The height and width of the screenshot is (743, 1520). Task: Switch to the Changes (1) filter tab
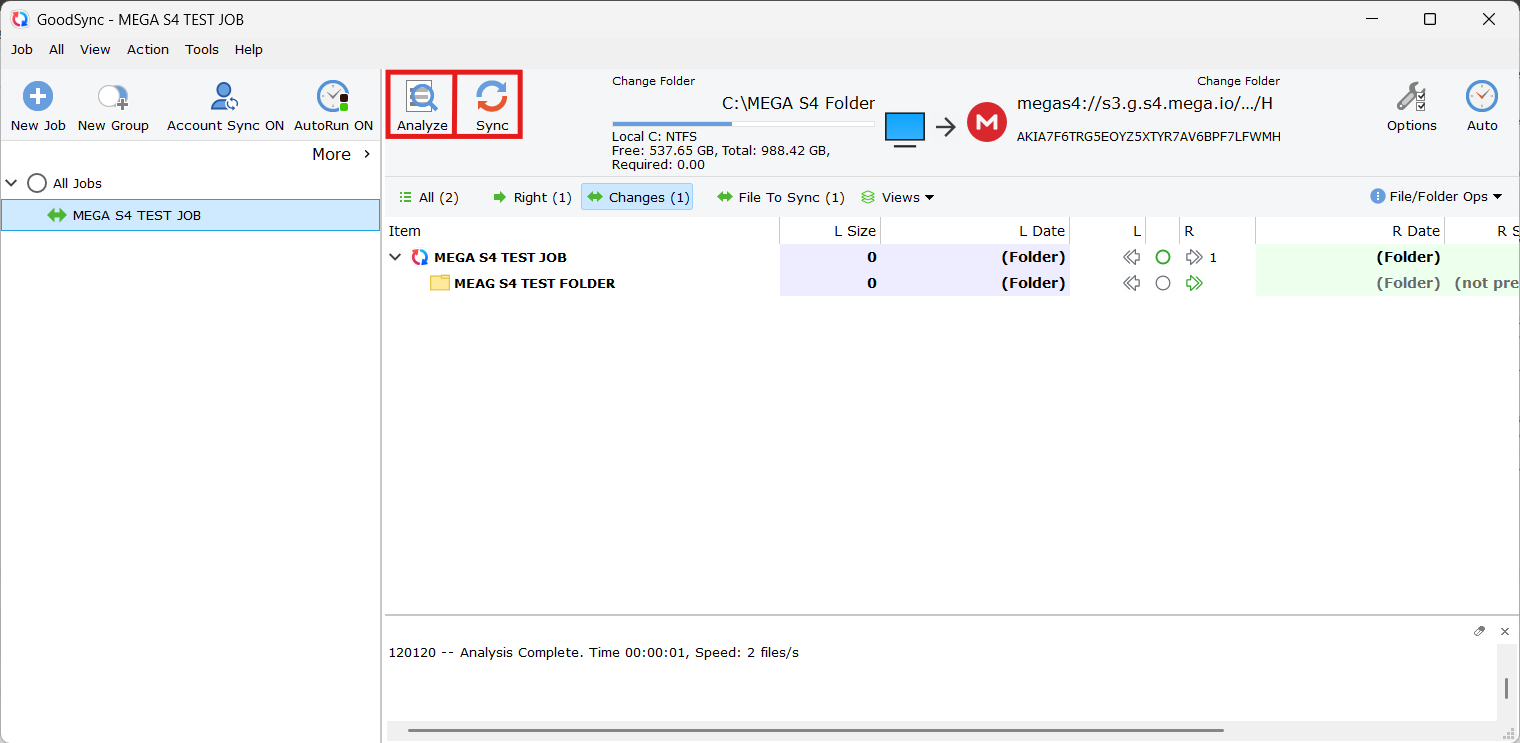pos(637,197)
